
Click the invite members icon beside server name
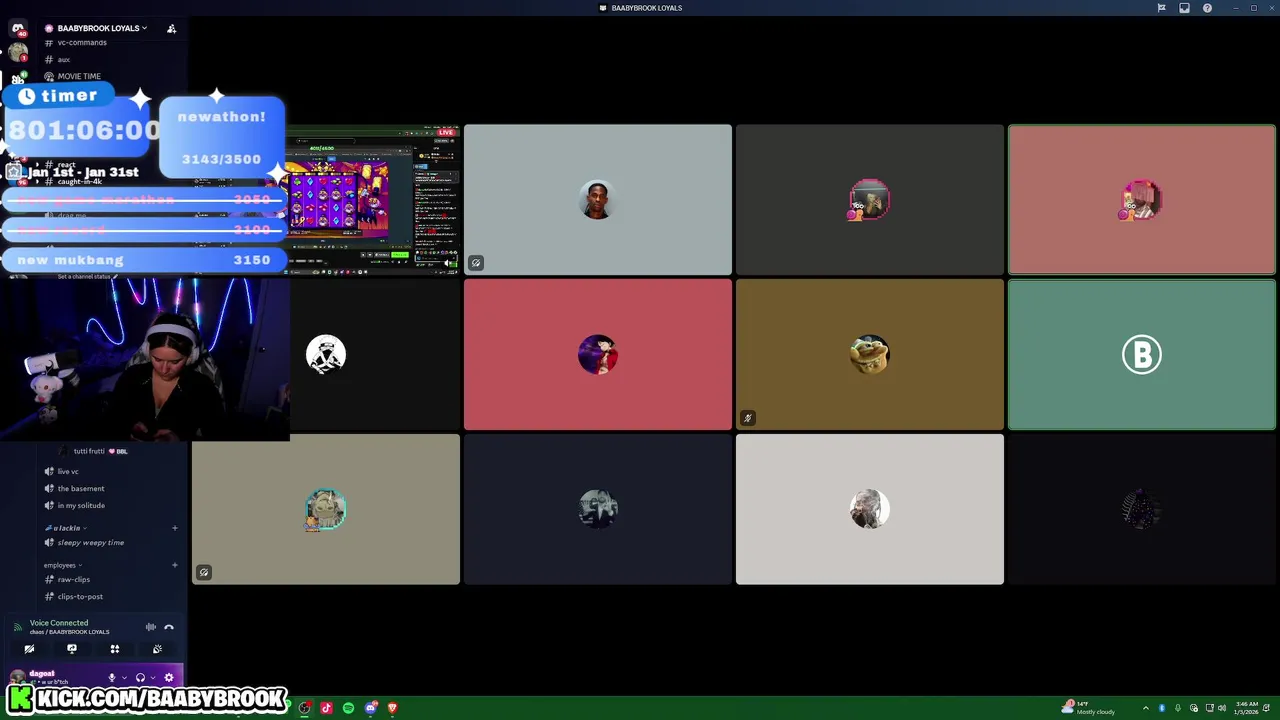pyautogui.click(x=171, y=28)
